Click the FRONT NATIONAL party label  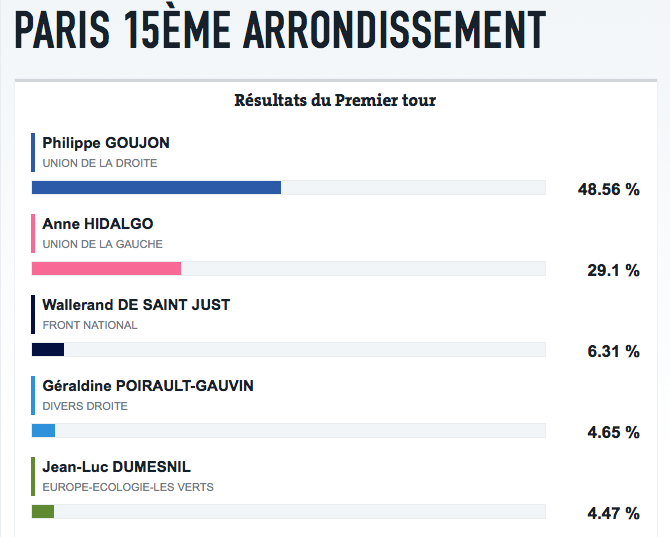pyautogui.click(x=90, y=325)
